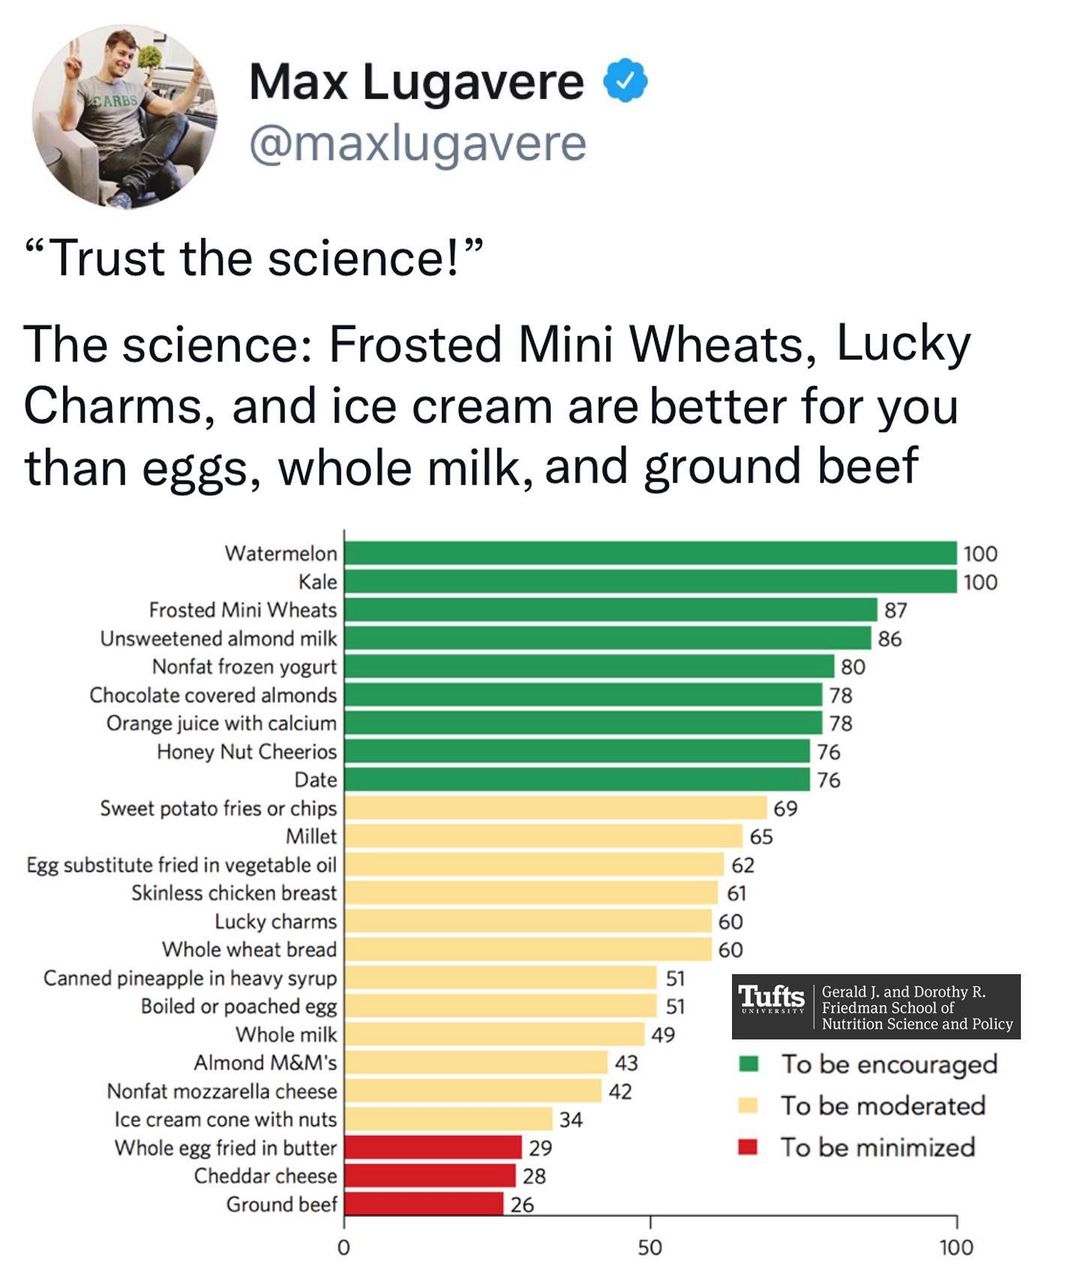The height and width of the screenshot is (1263, 1080).
Task: Click the Max Lugavere display name
Action: coord(416,82)
